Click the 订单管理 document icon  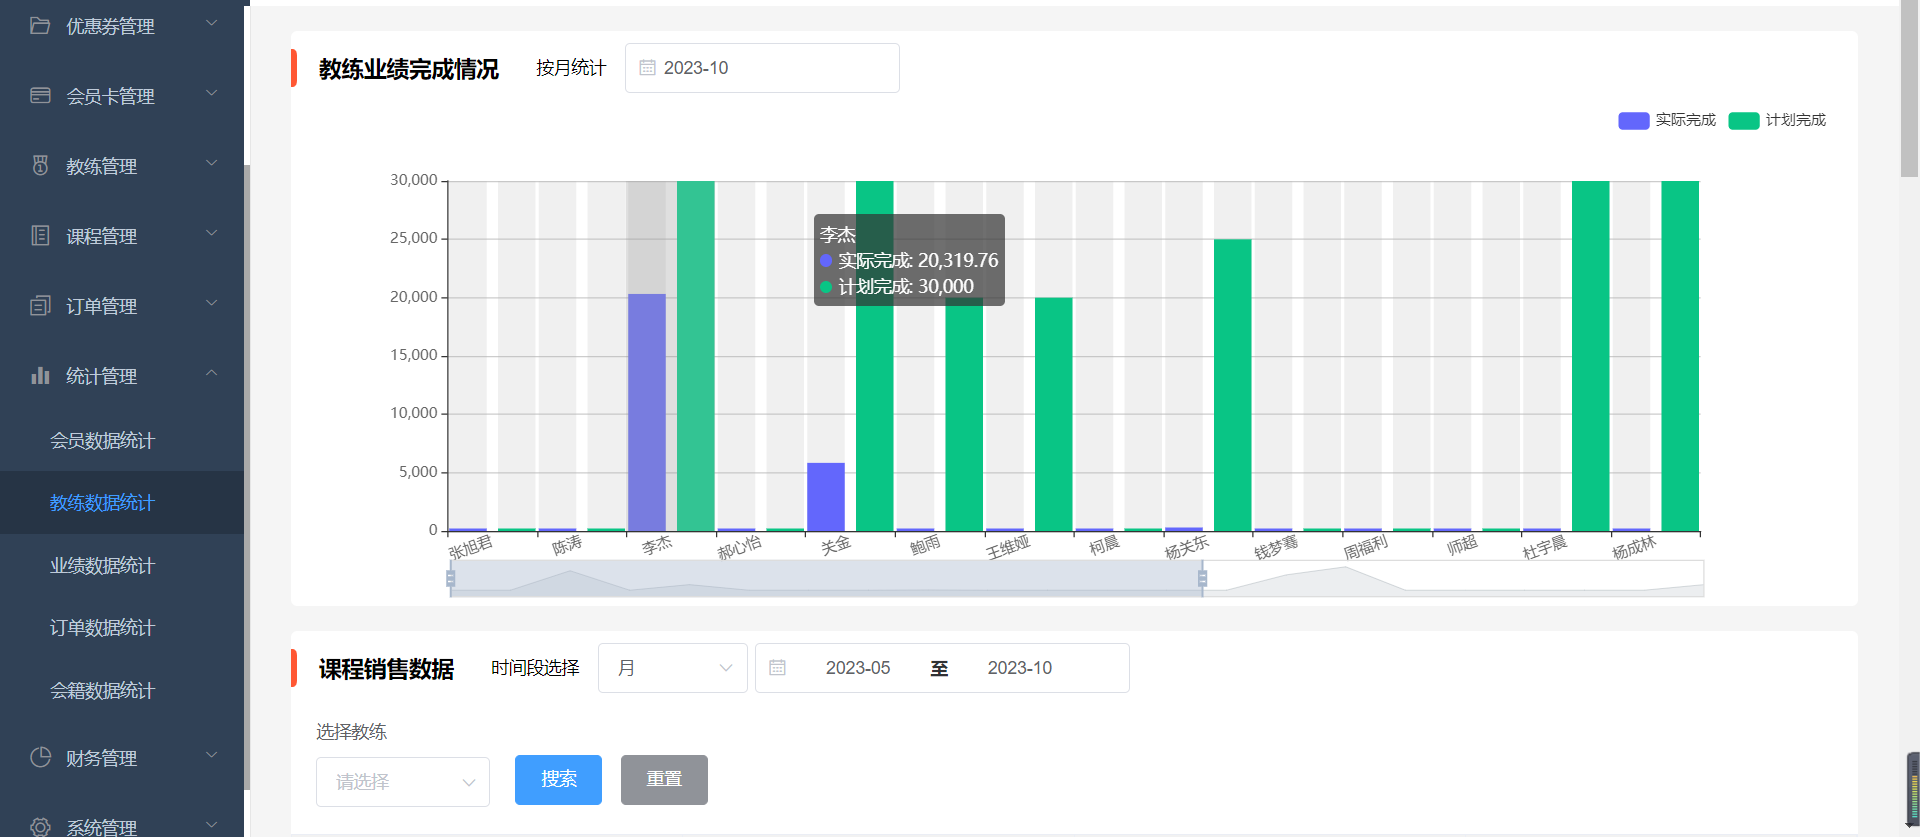click(x=40, y=305)
